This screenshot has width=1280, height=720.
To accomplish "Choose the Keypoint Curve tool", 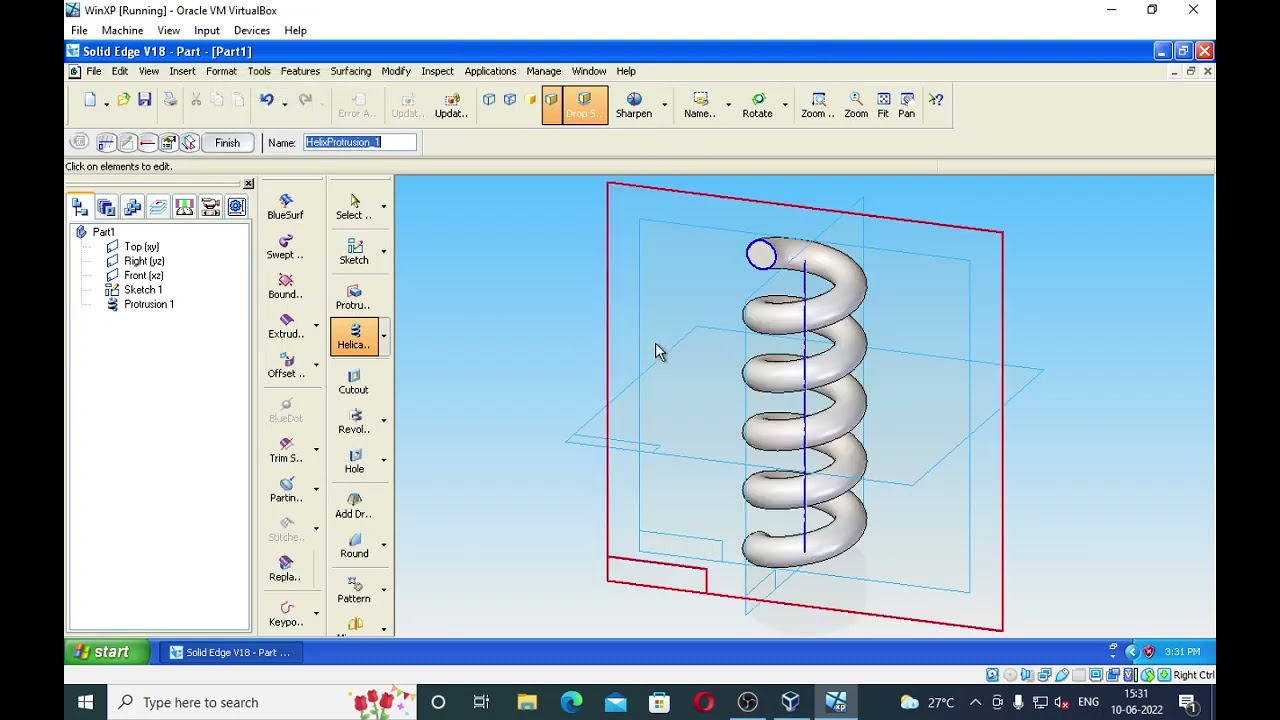I will (x=285, y=614).
